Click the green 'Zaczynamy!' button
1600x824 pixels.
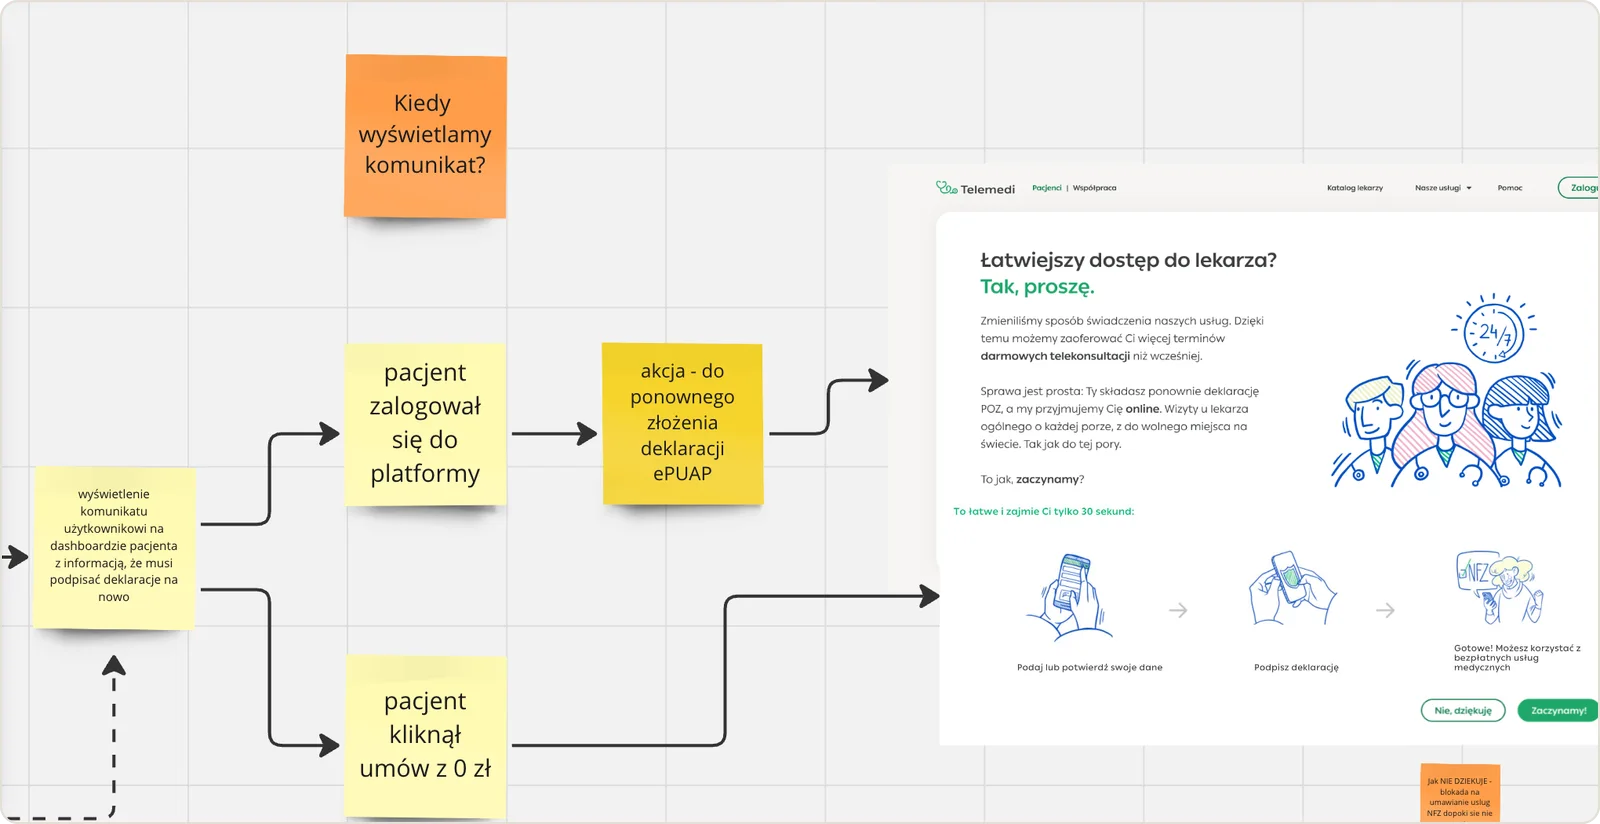(1558, 711)
